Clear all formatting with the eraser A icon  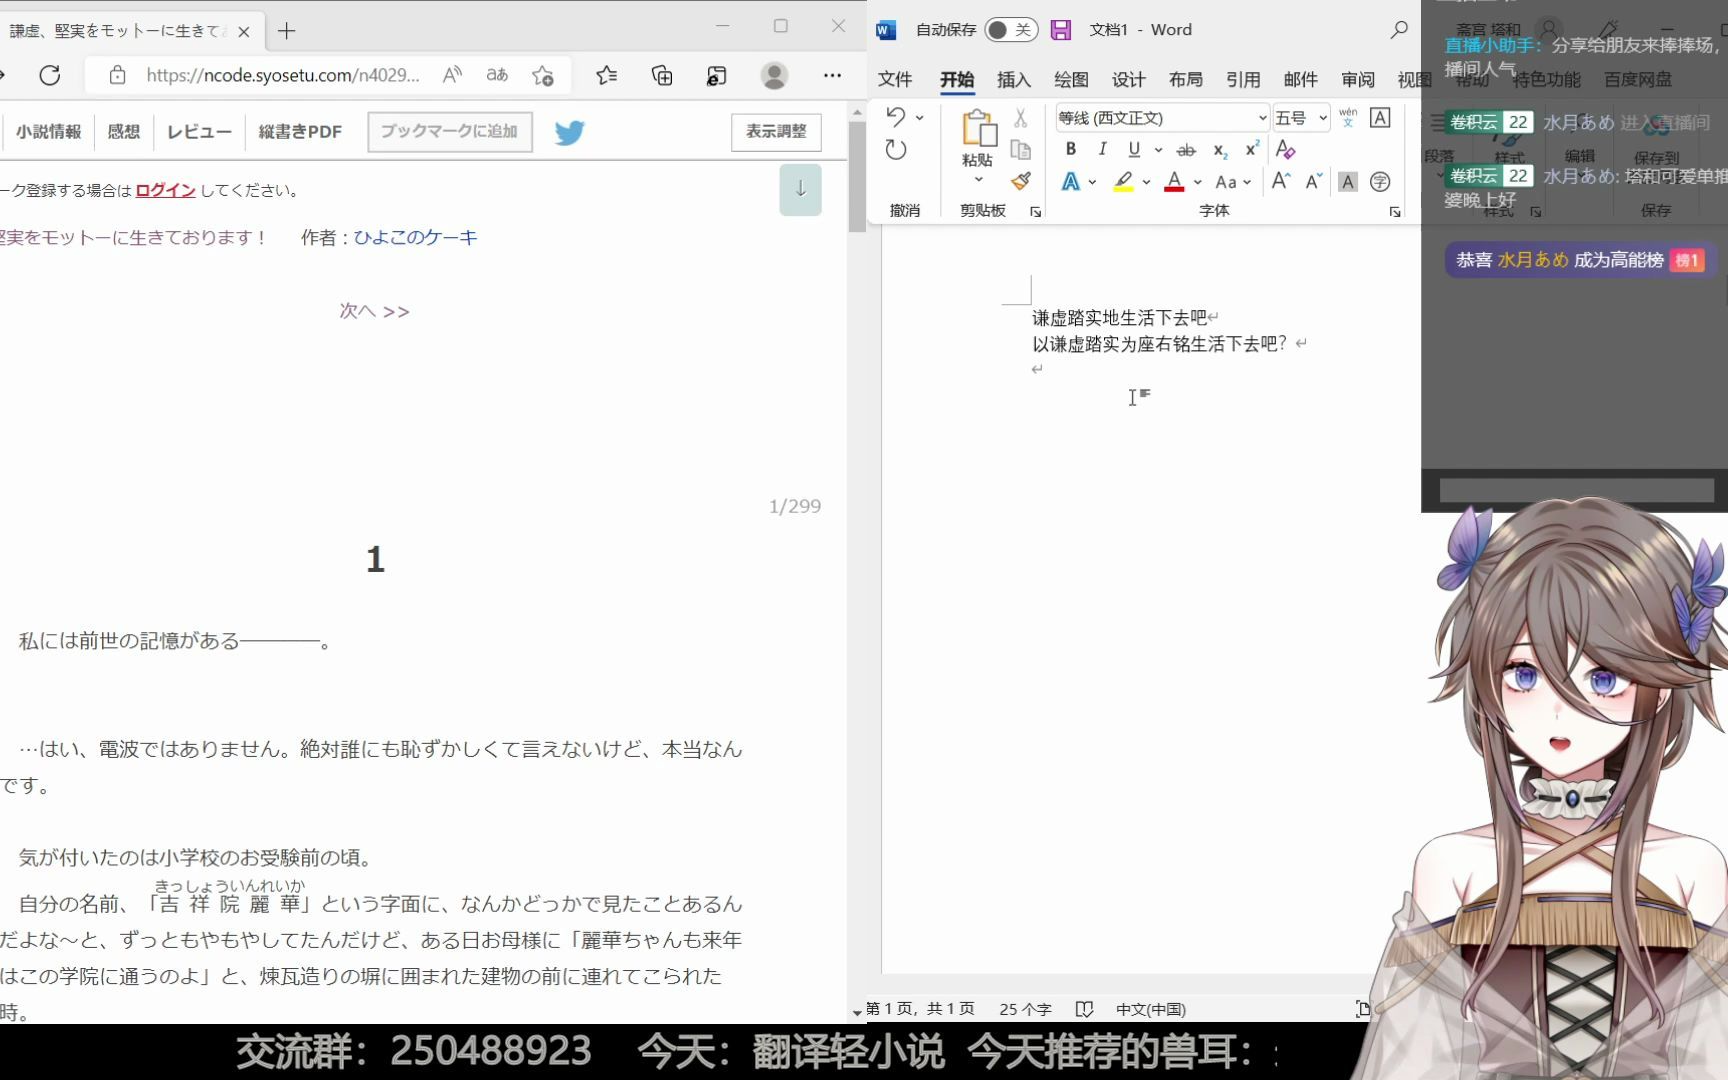click(1285, 150)
